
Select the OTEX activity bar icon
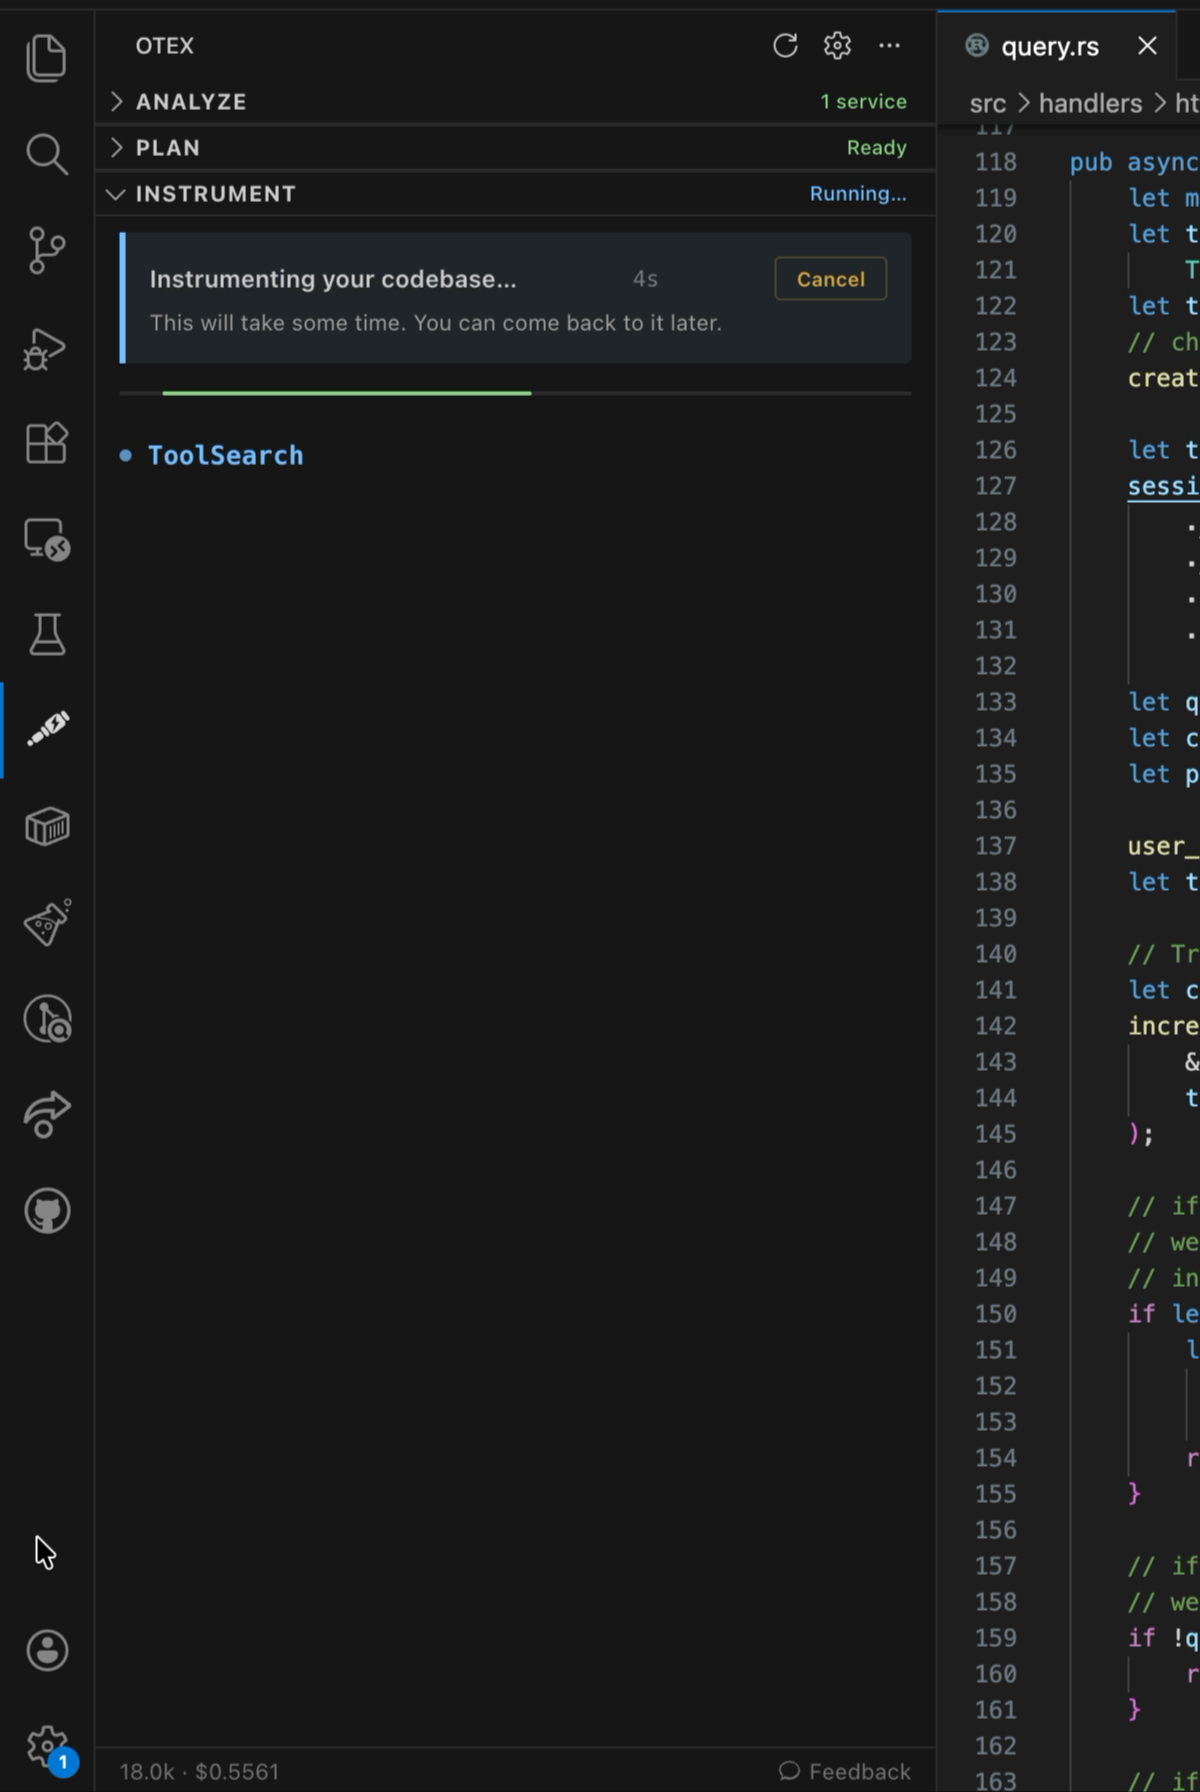tap(46, 729)
